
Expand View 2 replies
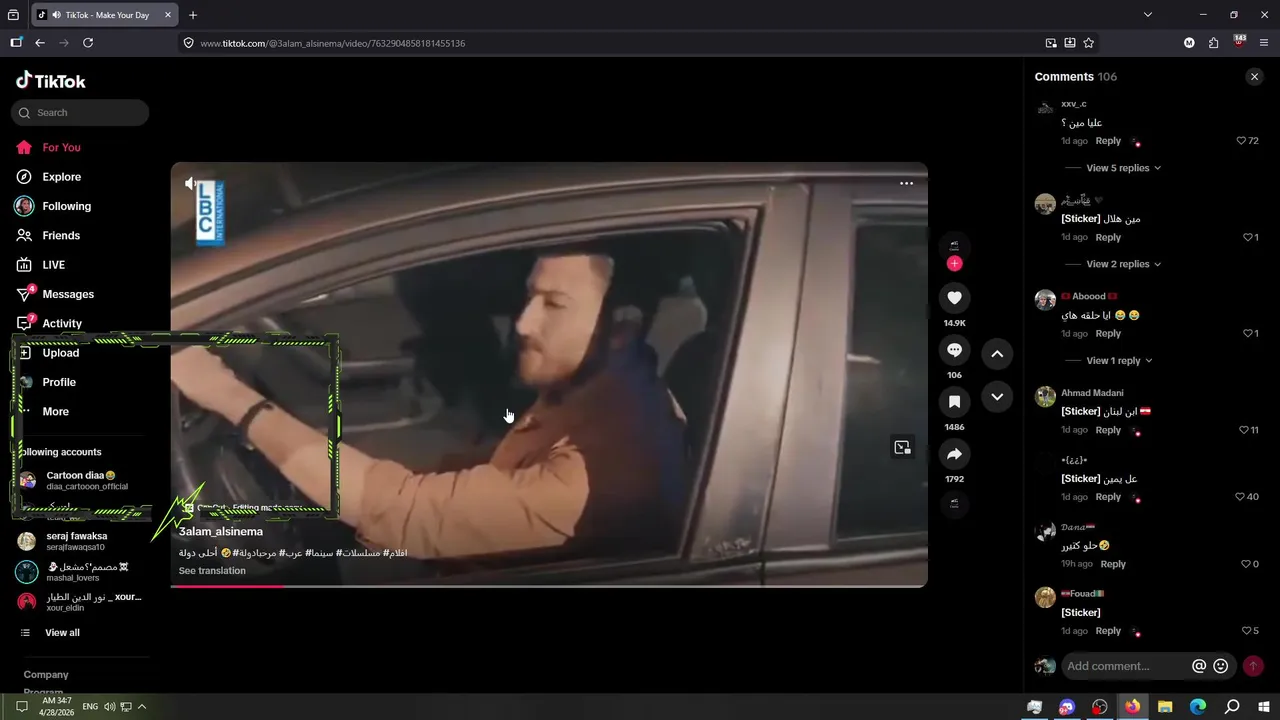pos(1124,264)
